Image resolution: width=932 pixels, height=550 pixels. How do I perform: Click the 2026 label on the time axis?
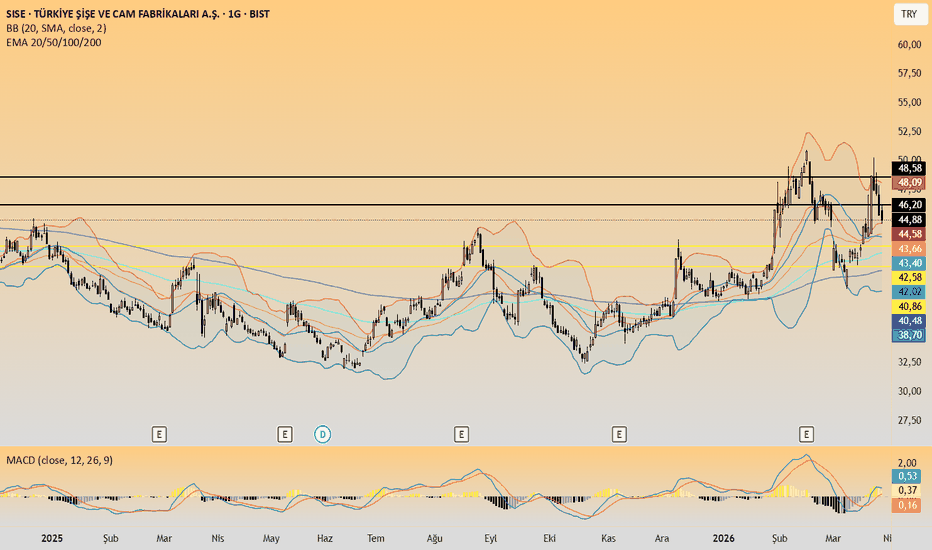pyautogui.click(x=723, y=538)
